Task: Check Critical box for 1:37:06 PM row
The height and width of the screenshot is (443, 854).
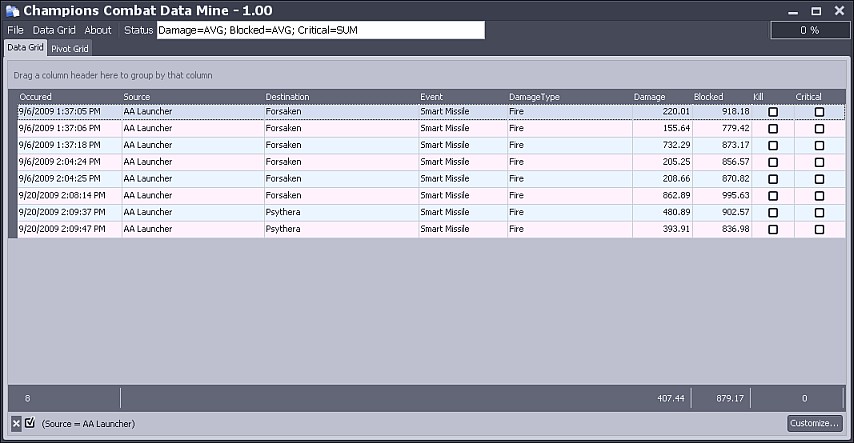Action: click(819, 129)
